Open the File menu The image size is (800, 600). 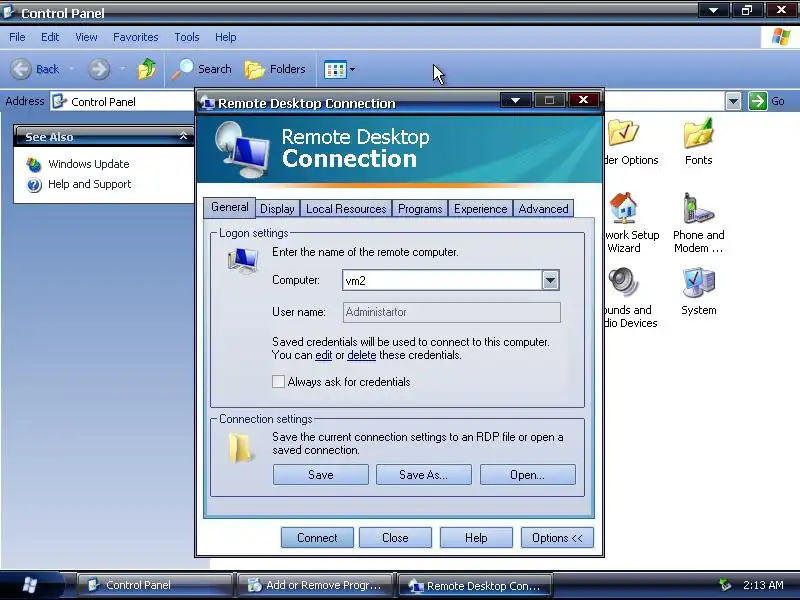click(x=17, y=37)
